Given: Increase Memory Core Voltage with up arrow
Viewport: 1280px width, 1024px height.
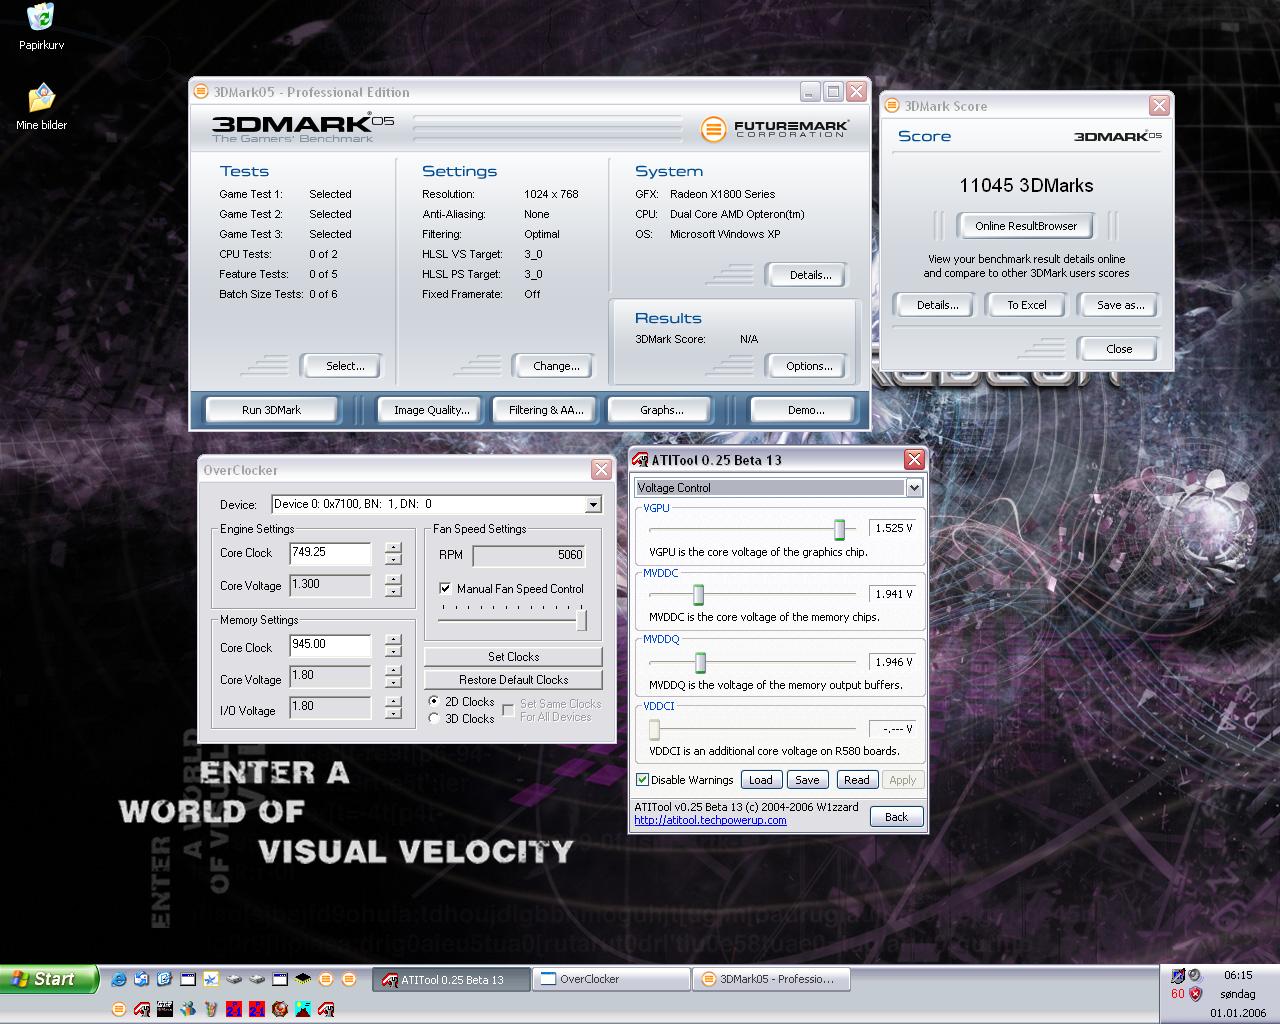Looking at the screenshot, I should [x=393, y=671].
